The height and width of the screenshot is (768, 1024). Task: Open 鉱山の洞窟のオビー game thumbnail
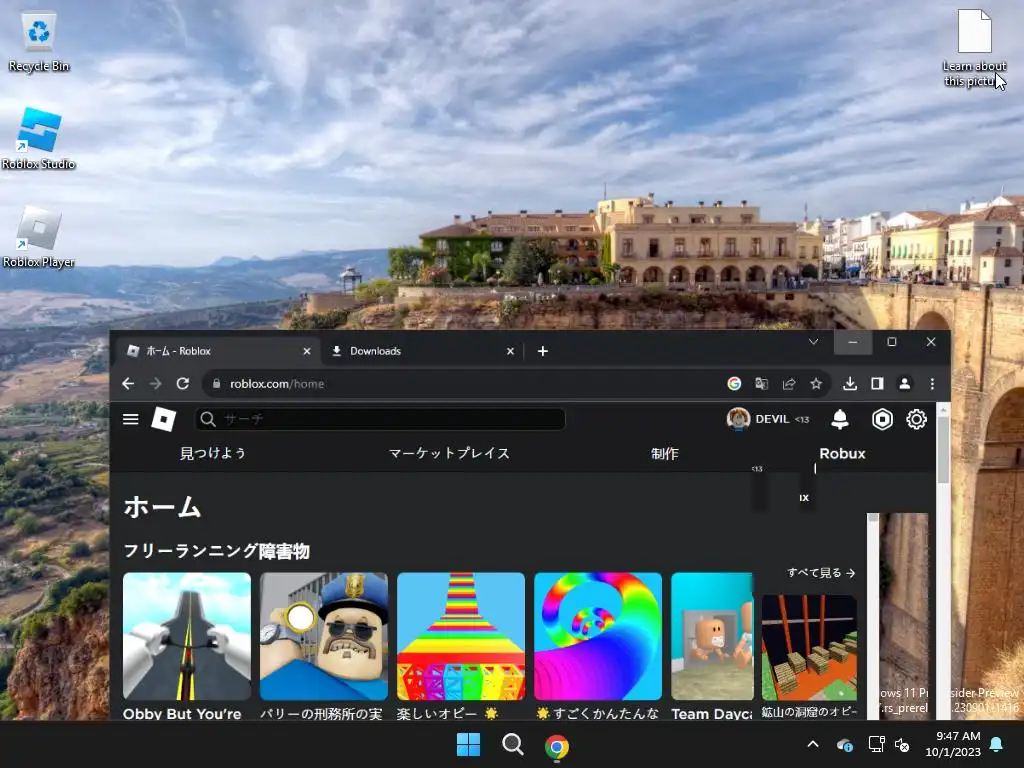coord(809,647)
